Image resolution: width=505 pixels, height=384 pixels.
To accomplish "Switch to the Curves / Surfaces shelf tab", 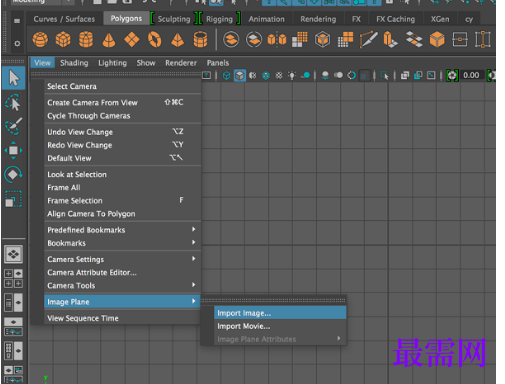I will (x=64, y=19).
